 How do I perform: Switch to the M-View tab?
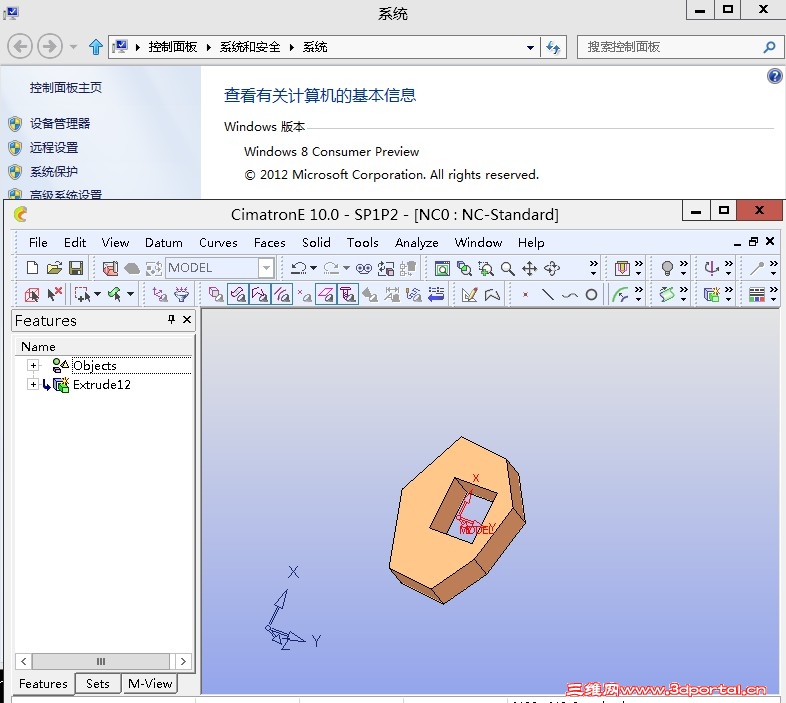click(x=150, y=684)
